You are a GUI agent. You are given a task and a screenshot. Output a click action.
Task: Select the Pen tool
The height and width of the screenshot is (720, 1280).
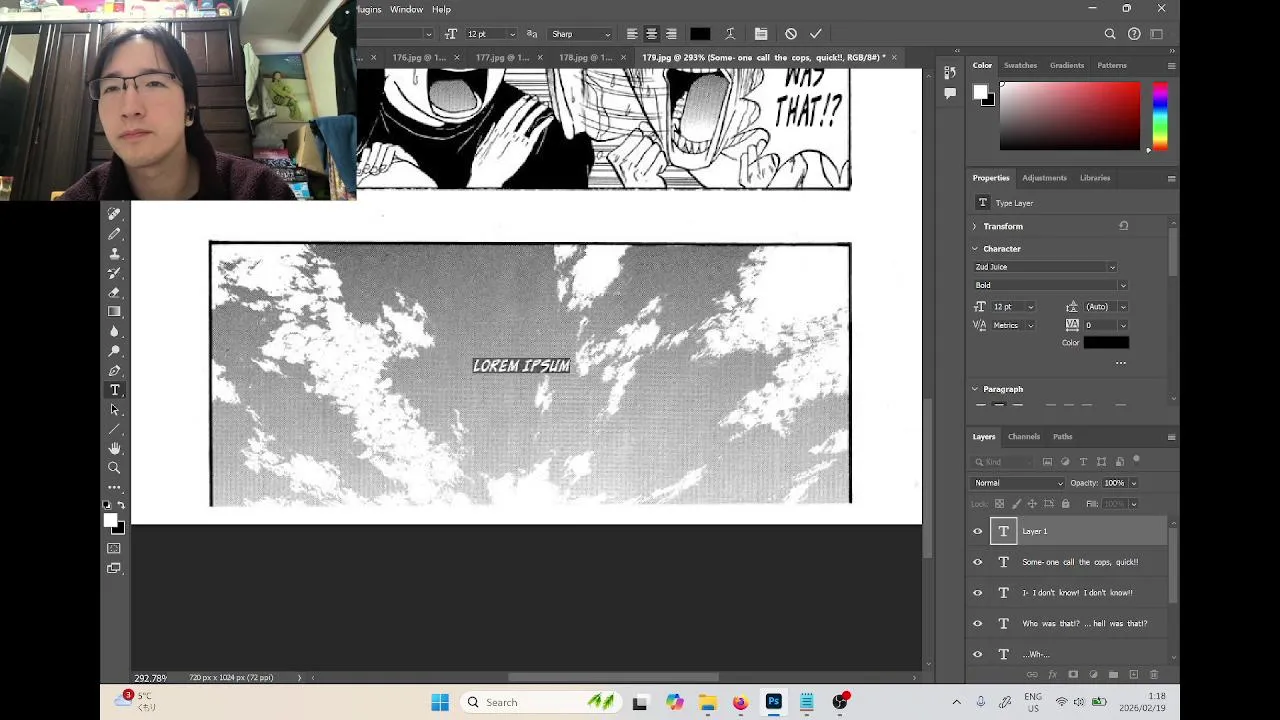coord(114,370)
